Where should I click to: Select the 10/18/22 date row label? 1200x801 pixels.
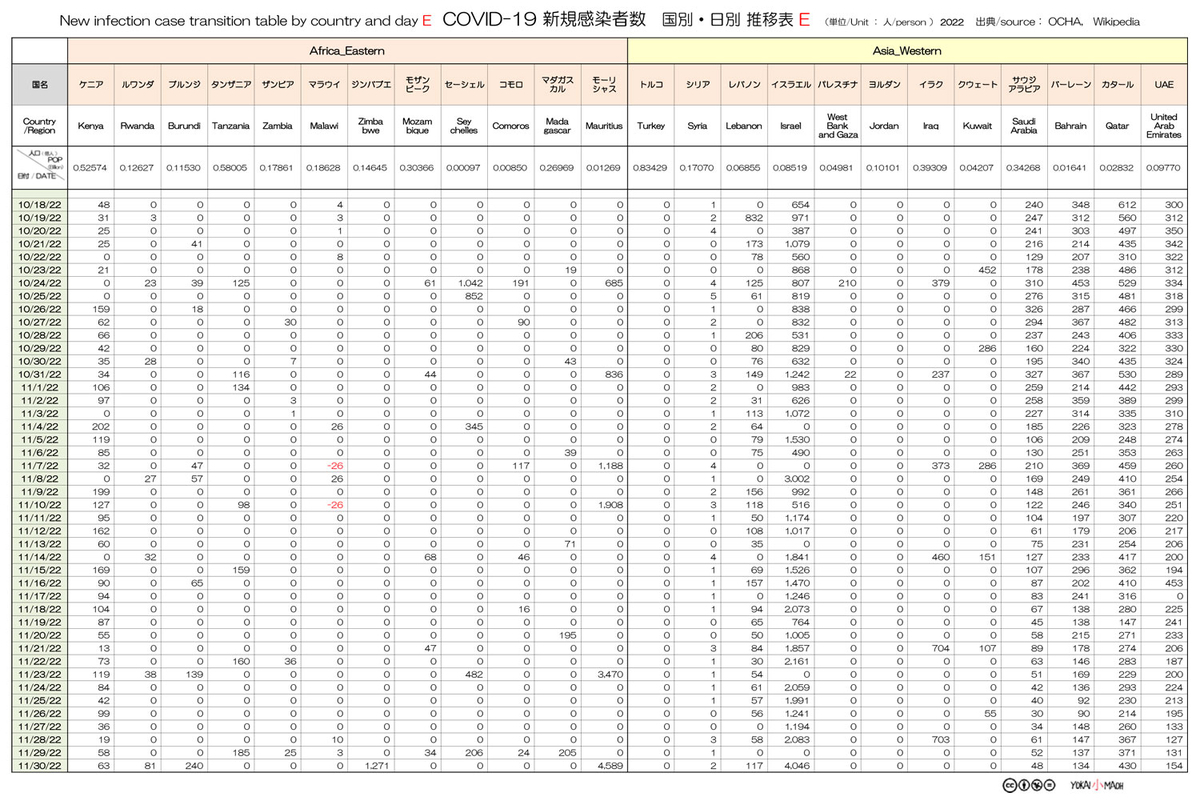coord(40,205)
